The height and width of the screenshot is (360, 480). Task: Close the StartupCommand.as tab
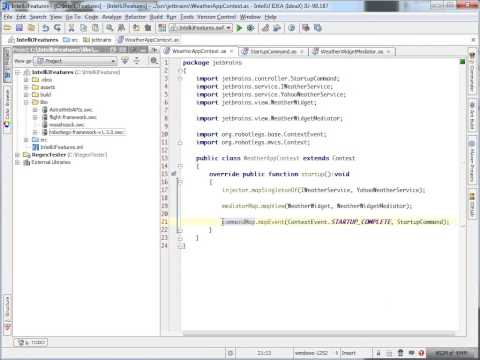(x=301, y=51)
